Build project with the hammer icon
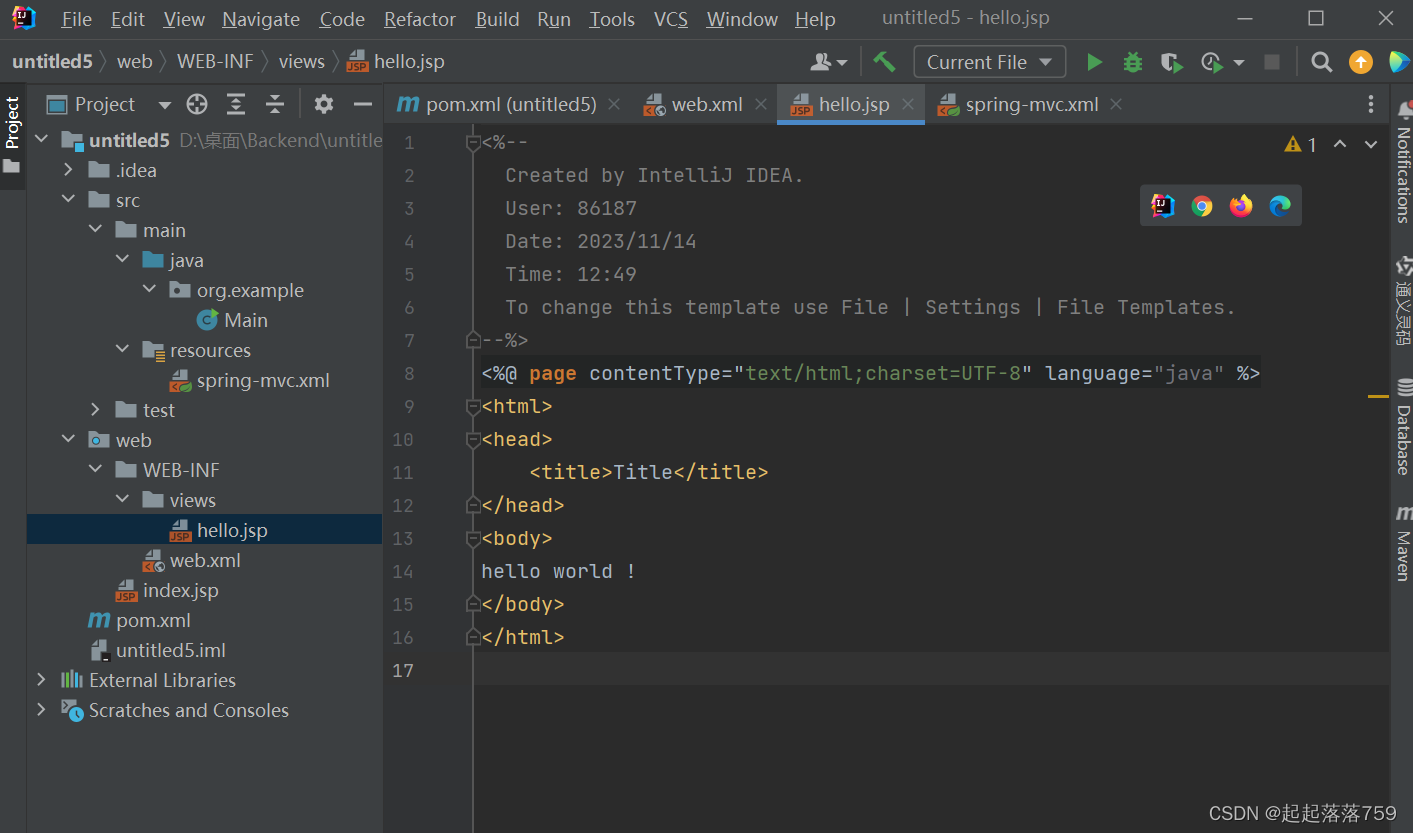Screen dimensions: 1413x833 [884, 62]
